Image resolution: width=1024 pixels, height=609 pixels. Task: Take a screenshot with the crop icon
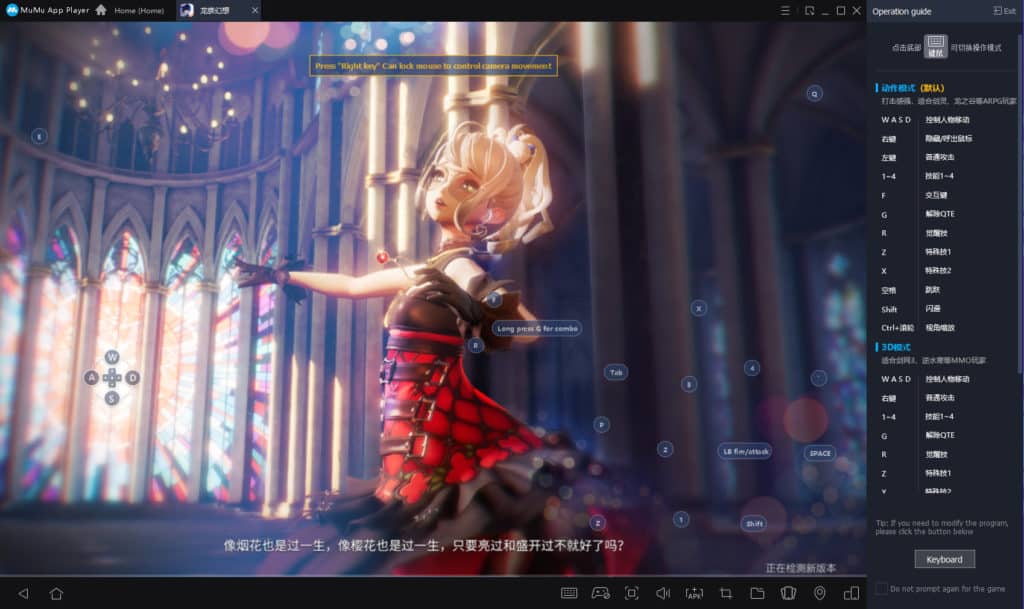[726, 593]
